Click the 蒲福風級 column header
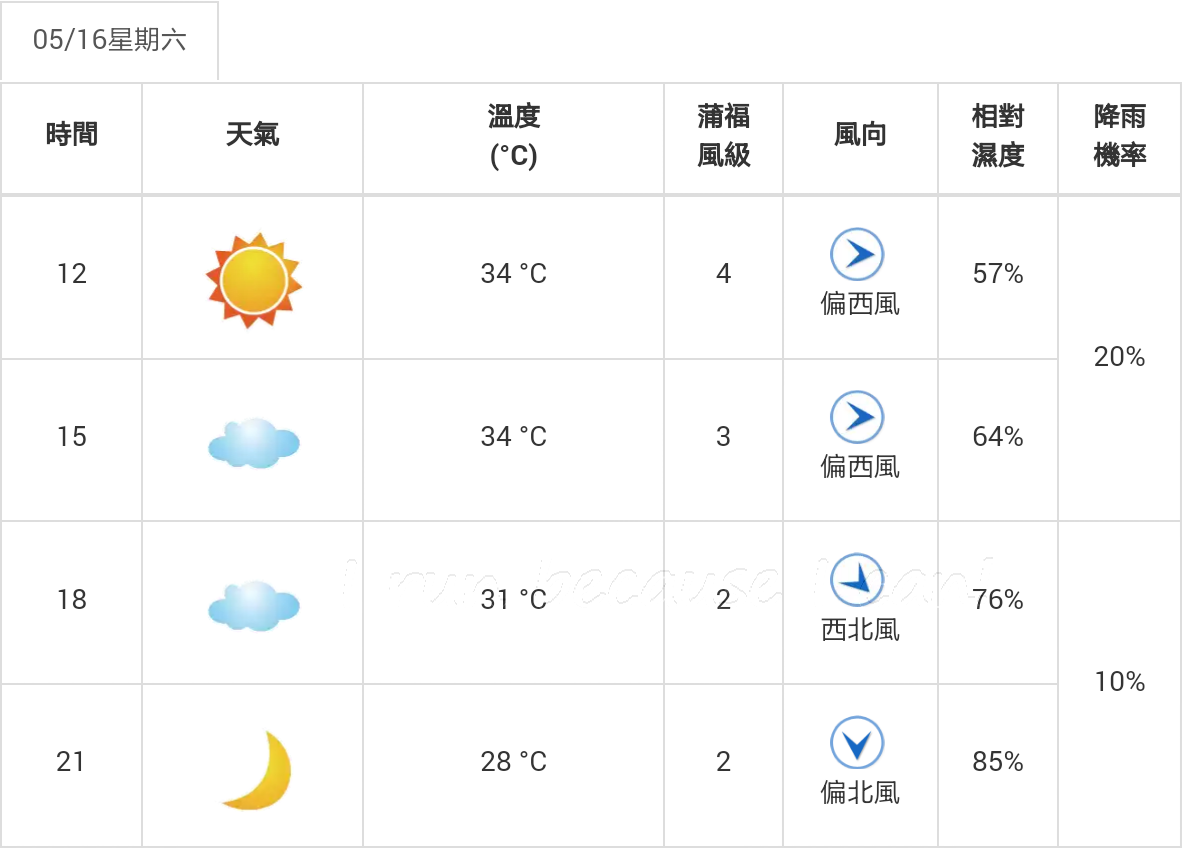1182x848 pixels. point(723,136)
